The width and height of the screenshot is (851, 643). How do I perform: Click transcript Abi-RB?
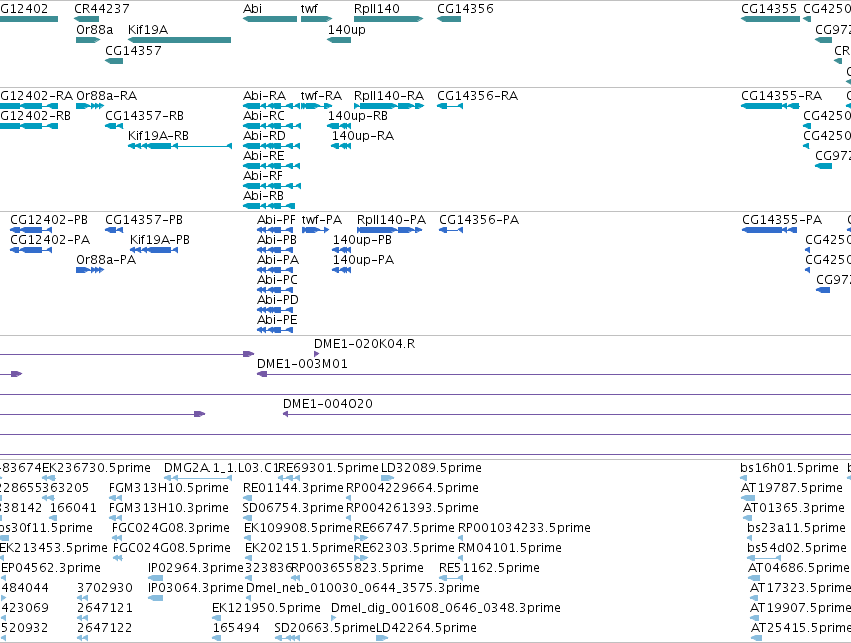[x=264, y=196]
